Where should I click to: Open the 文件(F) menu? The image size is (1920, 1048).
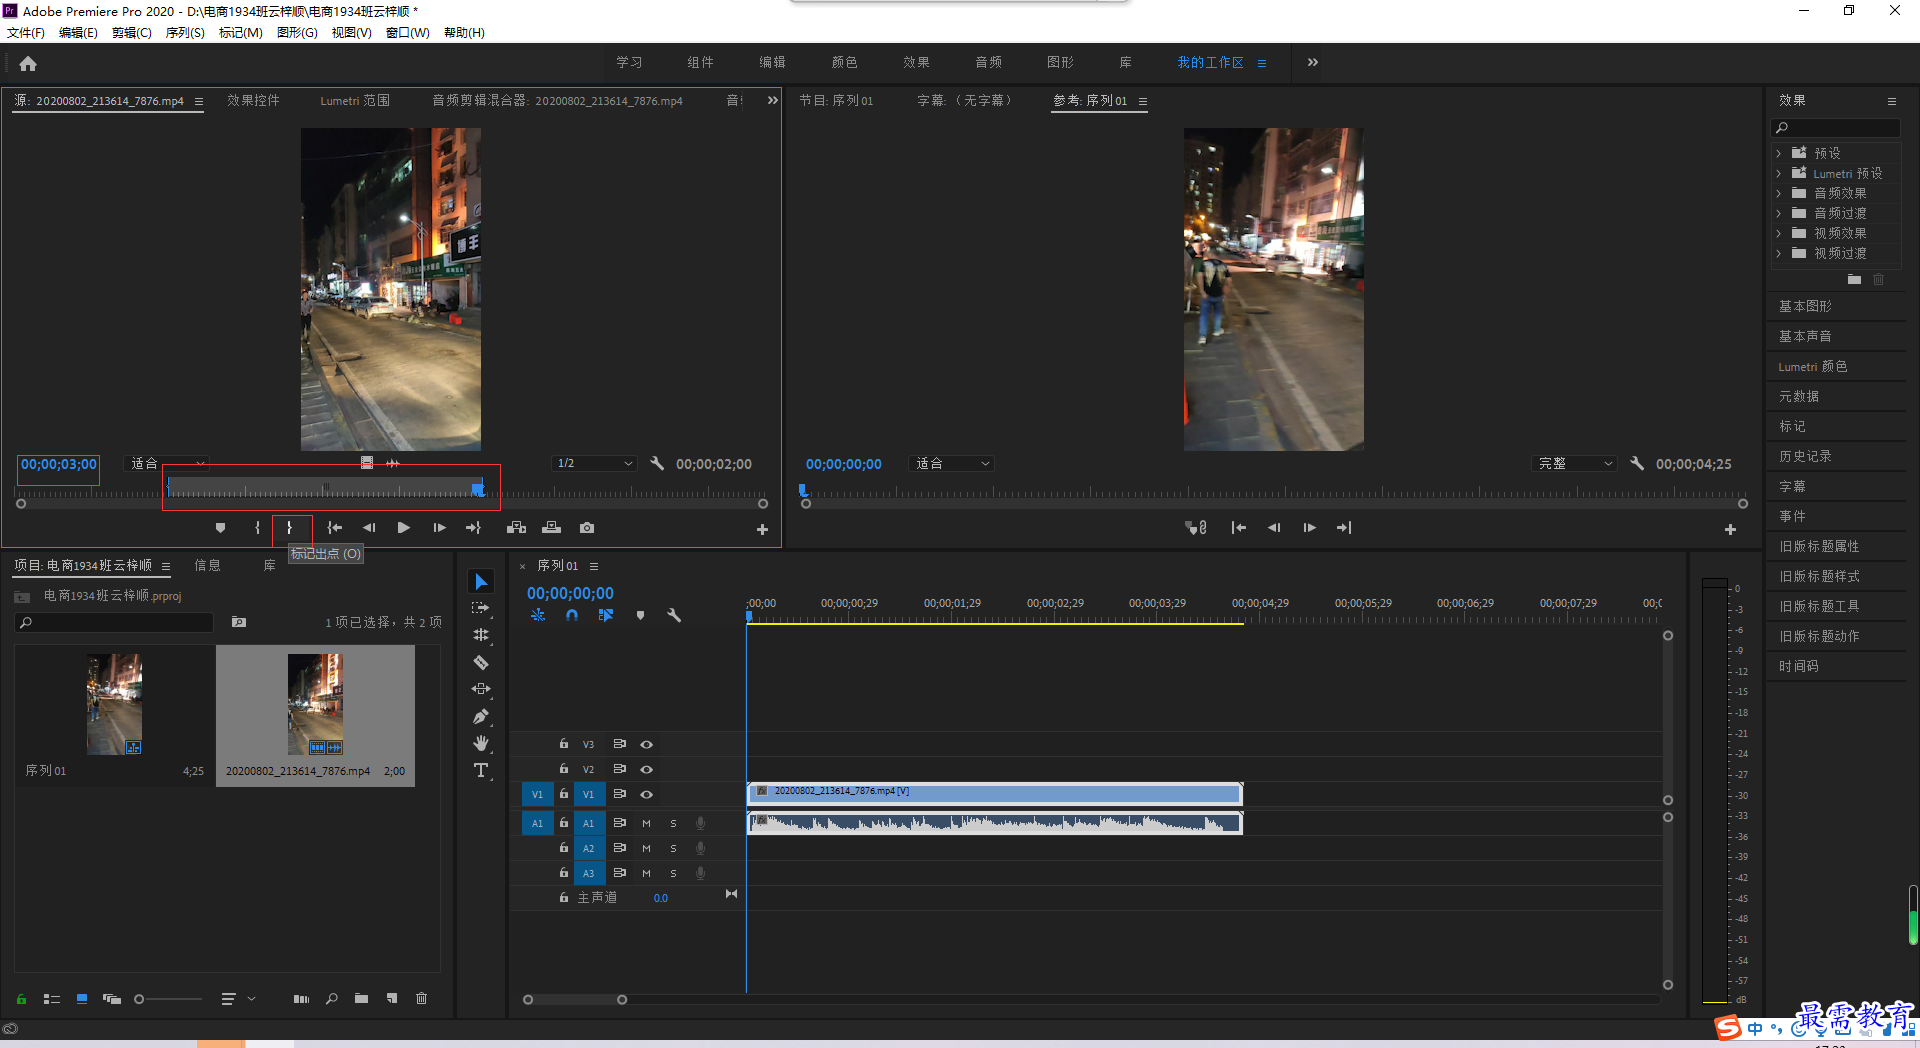tap(26, 33)
